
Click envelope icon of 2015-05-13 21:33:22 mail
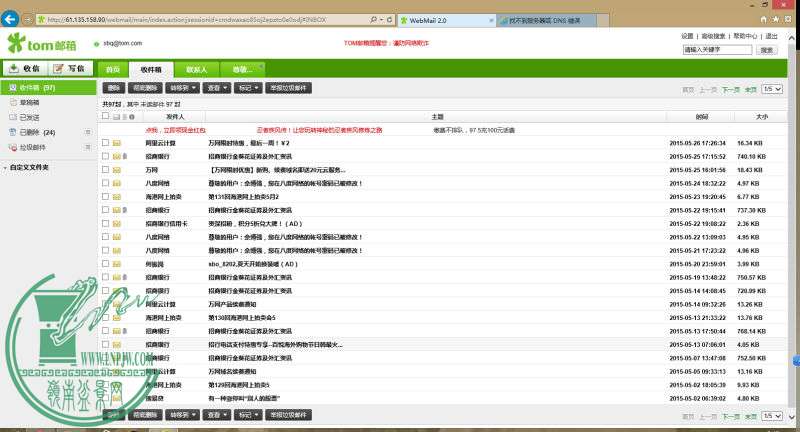(x=116, y=317)
